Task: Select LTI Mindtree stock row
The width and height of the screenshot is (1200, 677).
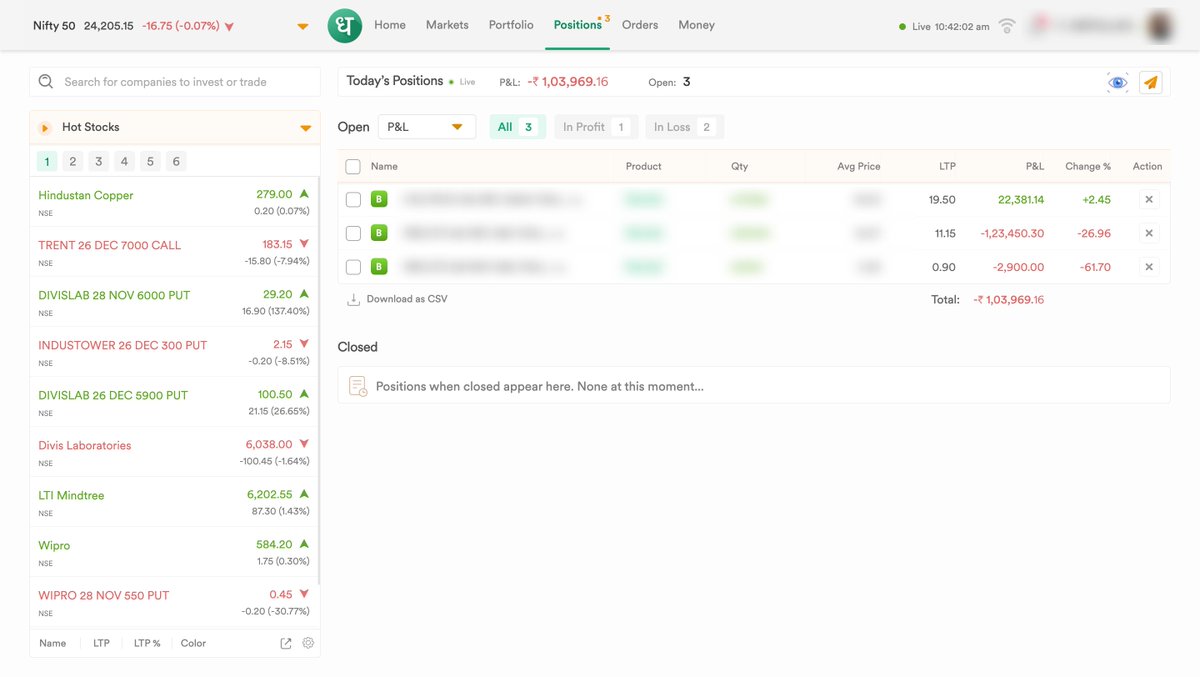Action: click(174, 502)
